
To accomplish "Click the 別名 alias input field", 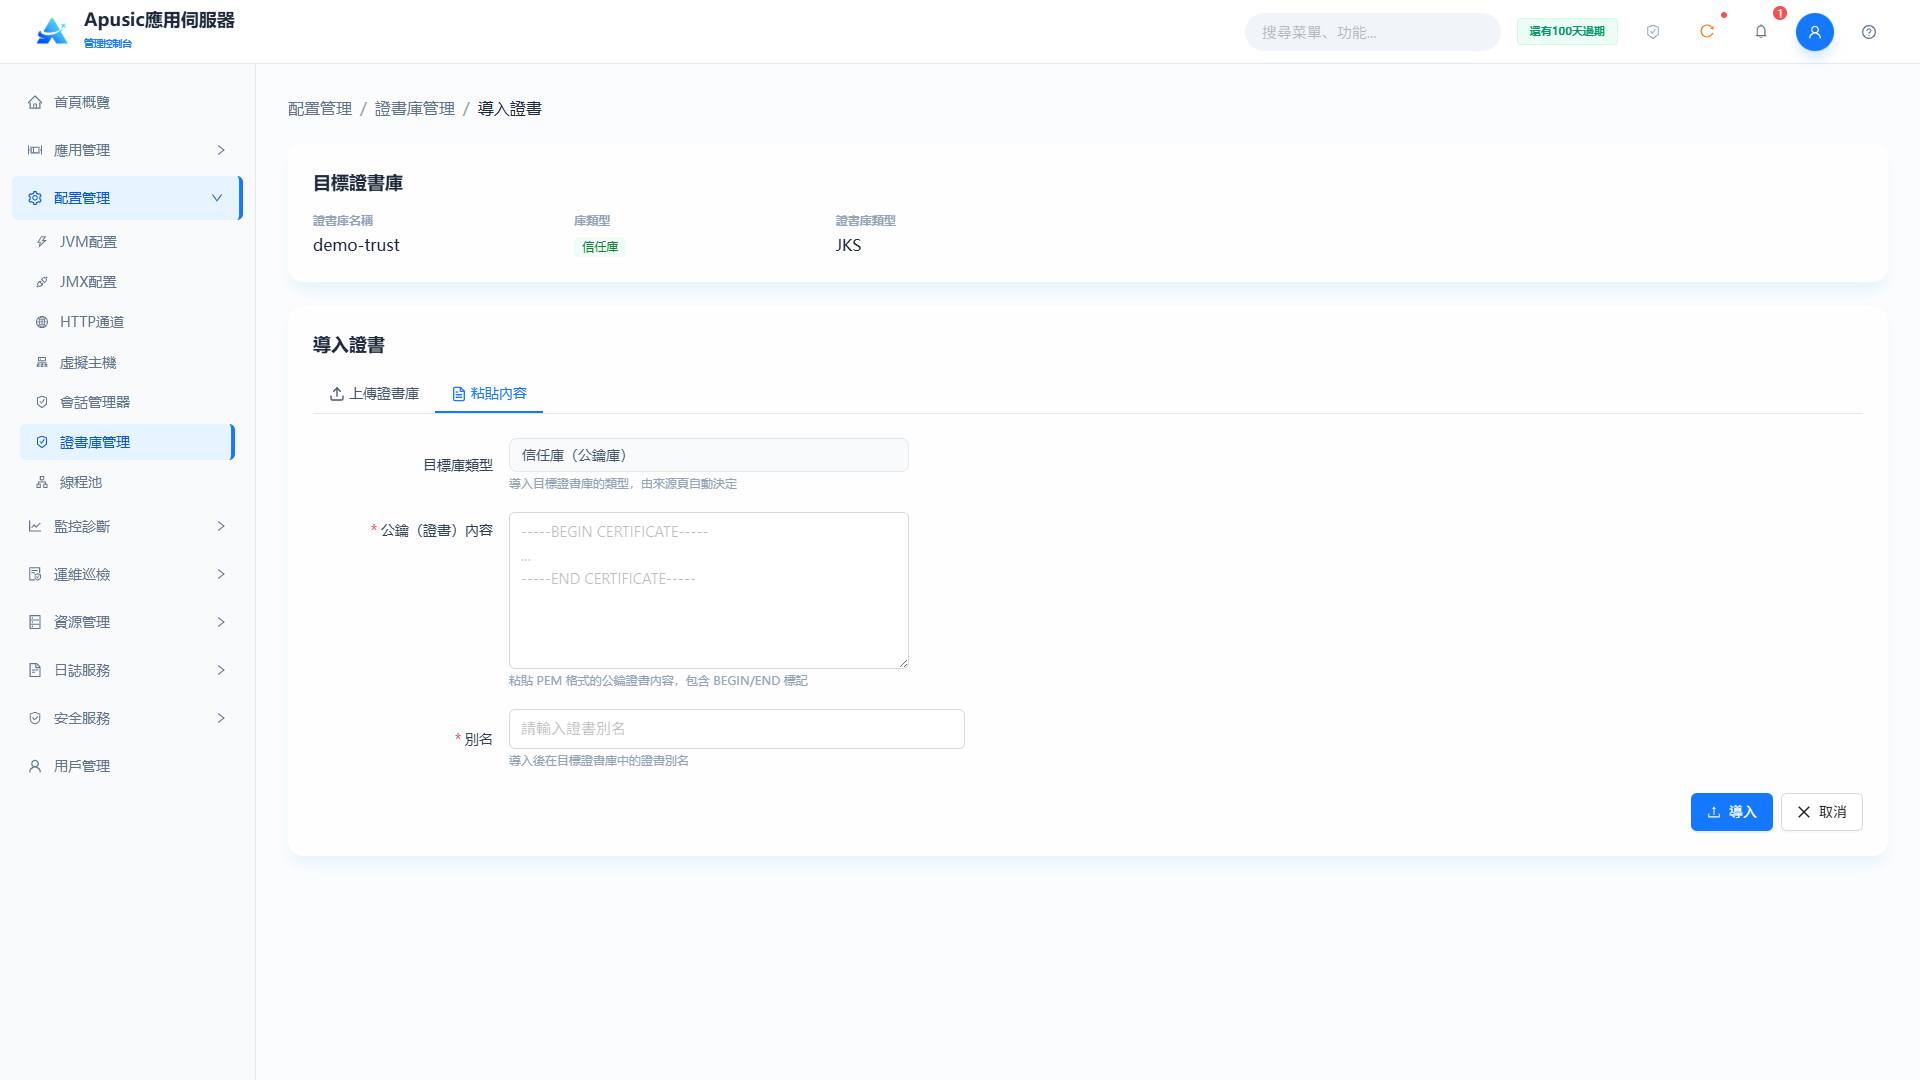I will [x=737, y=729].
